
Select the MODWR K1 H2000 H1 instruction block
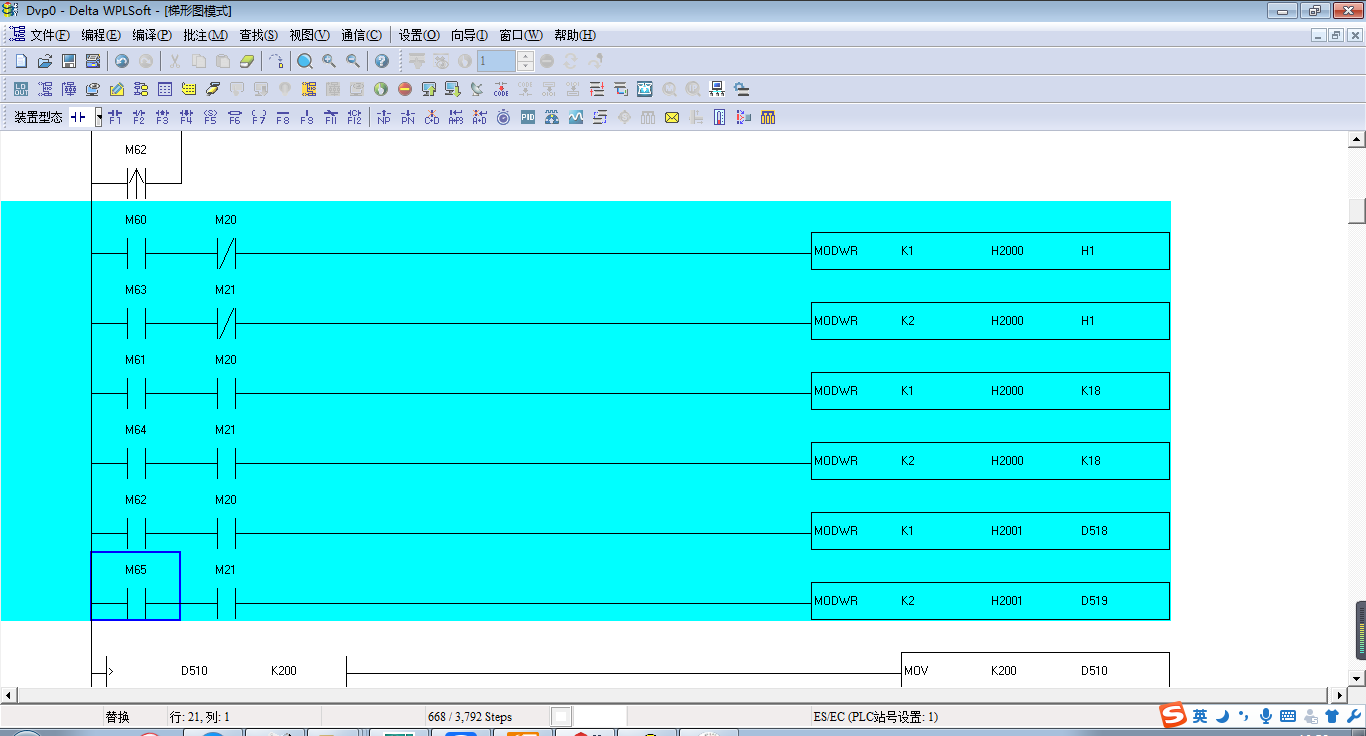pyautogui.click(x=990, y=251)
